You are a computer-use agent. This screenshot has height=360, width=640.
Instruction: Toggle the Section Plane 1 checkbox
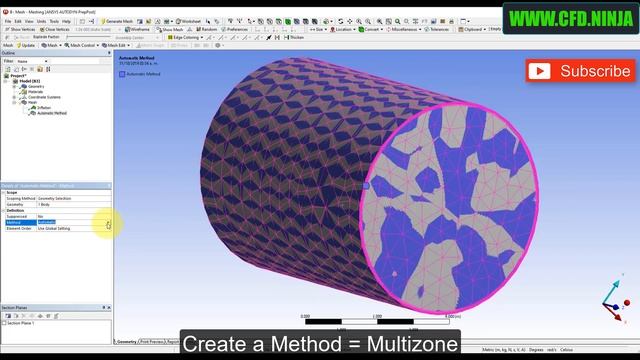point(4,323)
